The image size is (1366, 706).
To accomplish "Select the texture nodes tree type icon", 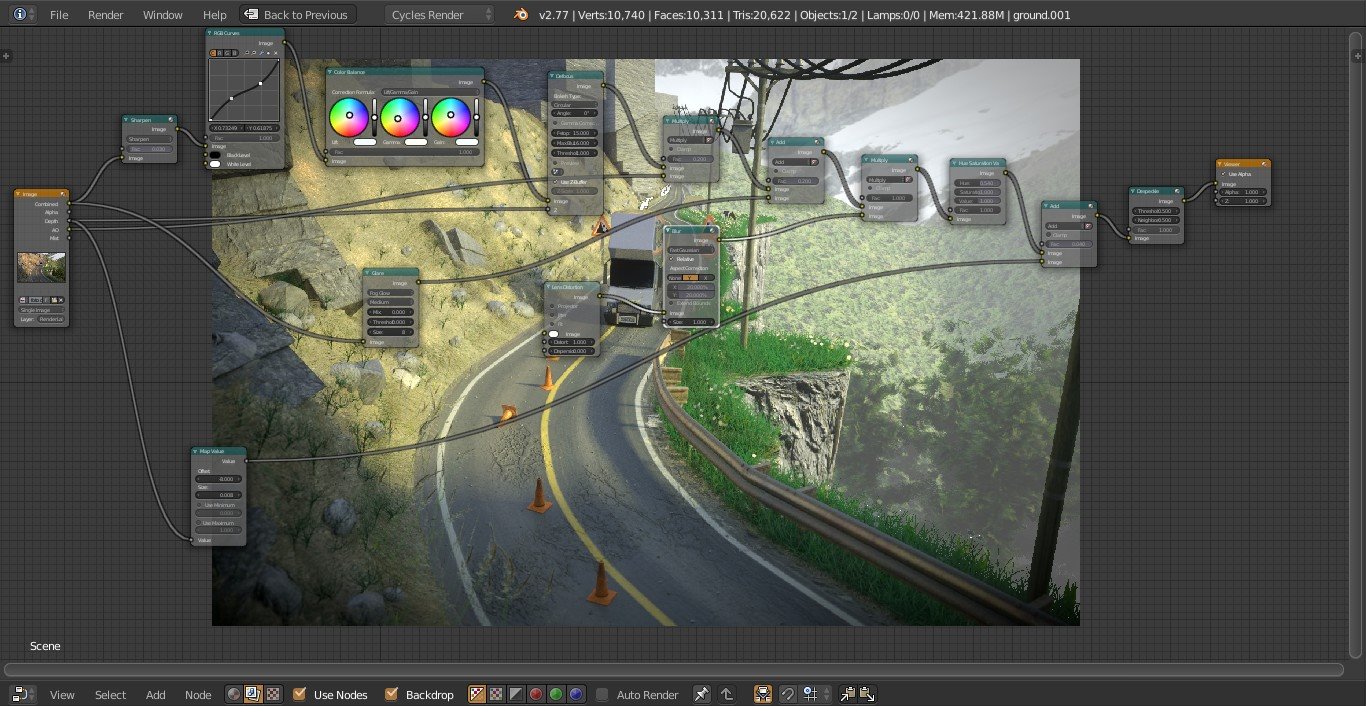I will (x=273, y=694).
